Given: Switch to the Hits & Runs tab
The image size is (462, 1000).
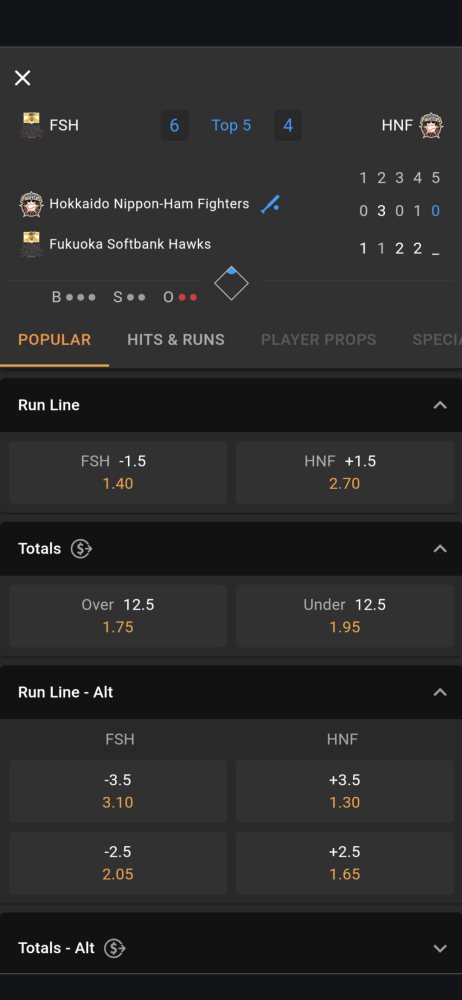Looking at the screenshot, I should pyautogui.click(x=175, y=340).
